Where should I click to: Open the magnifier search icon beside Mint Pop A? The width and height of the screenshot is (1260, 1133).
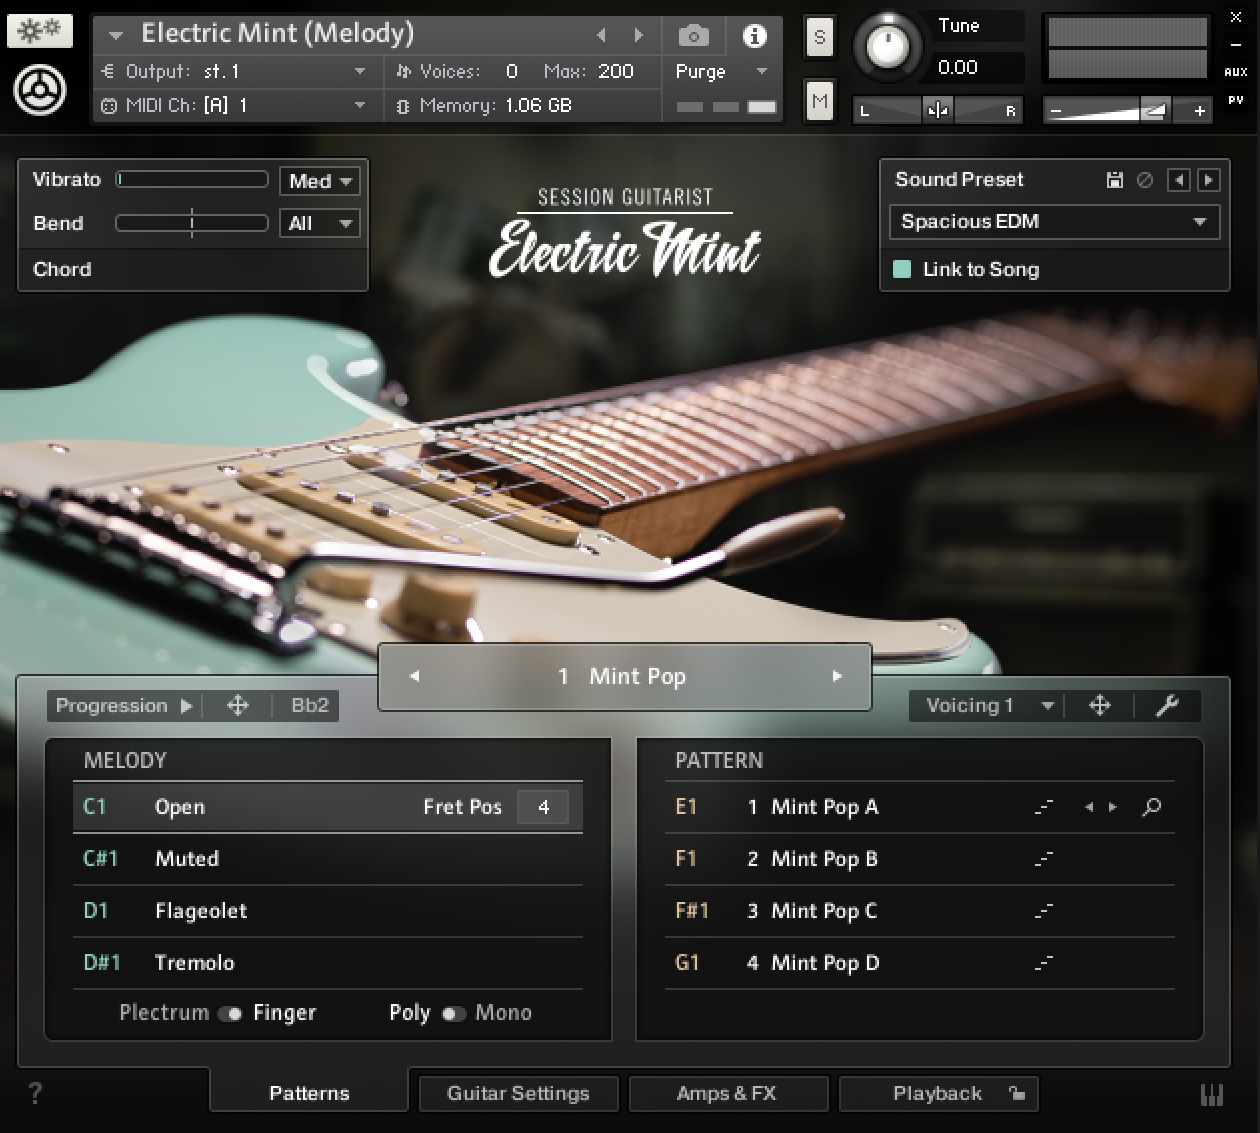1151,807
